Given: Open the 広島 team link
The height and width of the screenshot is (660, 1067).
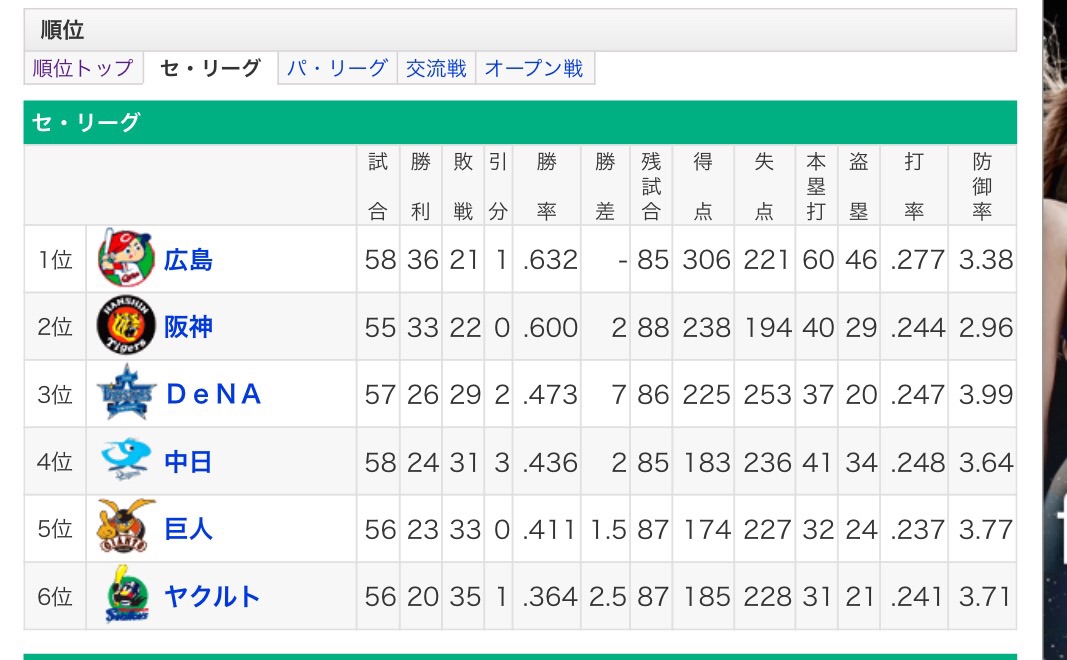Looking at the screenshot, I should click(x=189, y=260).
